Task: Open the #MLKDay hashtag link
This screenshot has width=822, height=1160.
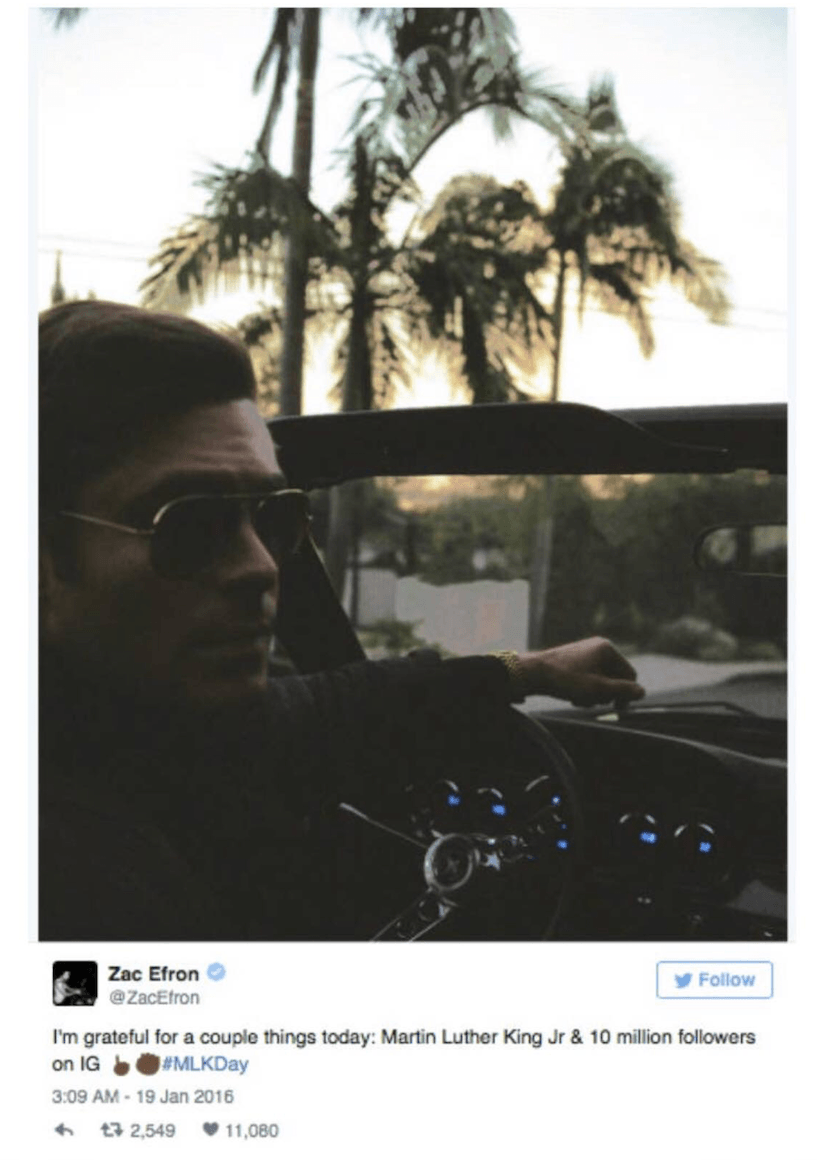Action: tap(204, 1064)
